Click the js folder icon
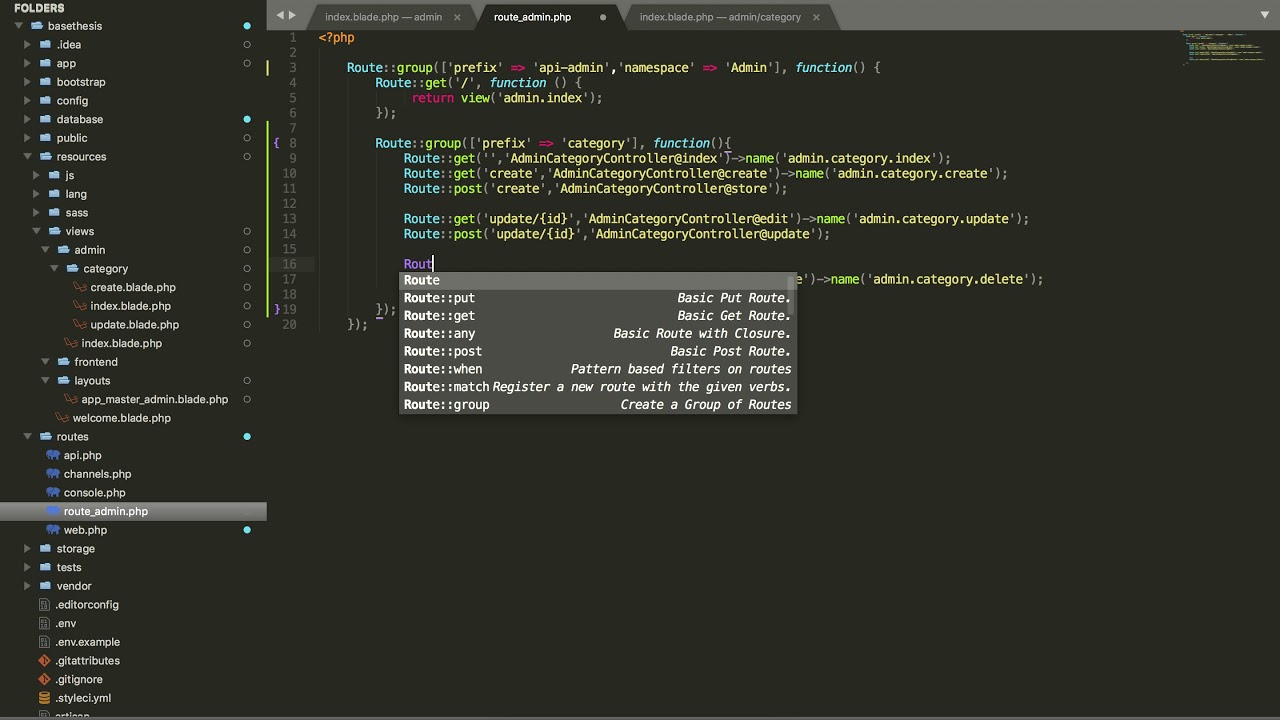The width and height of the screenshot is (1280, 720). [54, 175]
